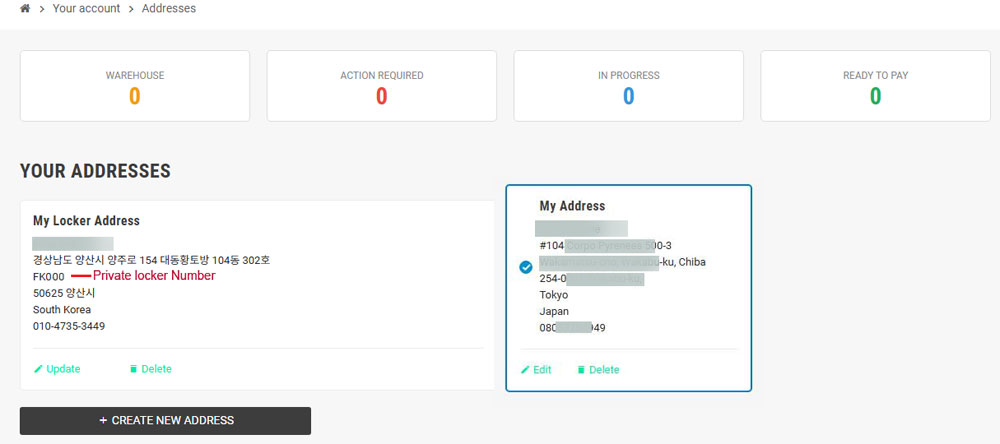1000x444 pixels.
Task: Click the trash icon in My Address card
Action: [x=580, y=370]
